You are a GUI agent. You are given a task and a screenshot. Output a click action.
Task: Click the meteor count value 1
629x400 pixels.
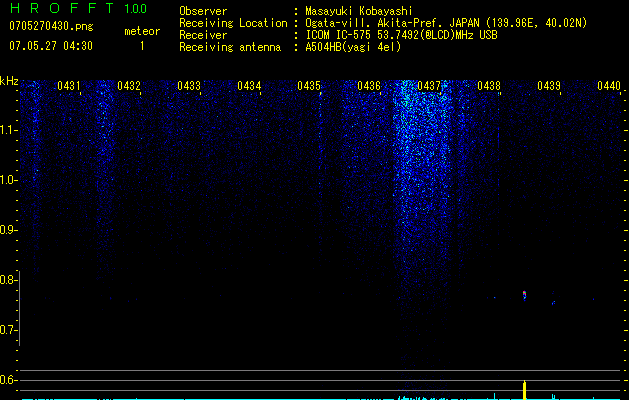click(142, 46)
